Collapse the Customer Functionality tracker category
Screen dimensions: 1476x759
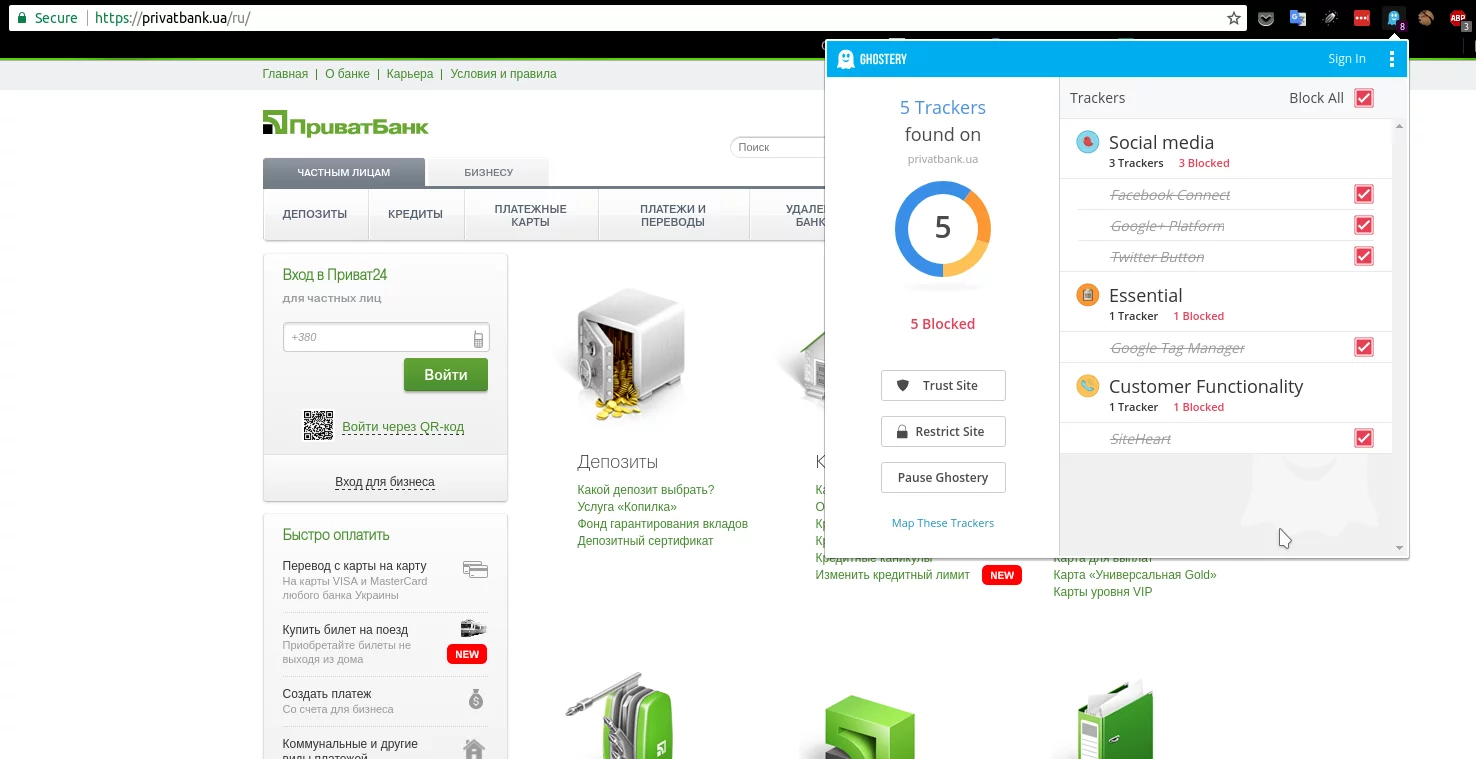coord(1226,394)
